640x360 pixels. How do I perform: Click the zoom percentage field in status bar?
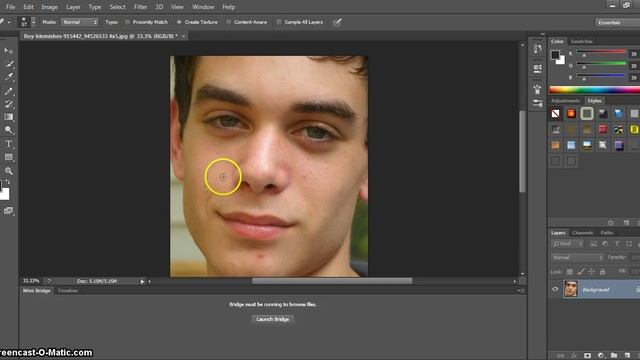click(31, 281)
